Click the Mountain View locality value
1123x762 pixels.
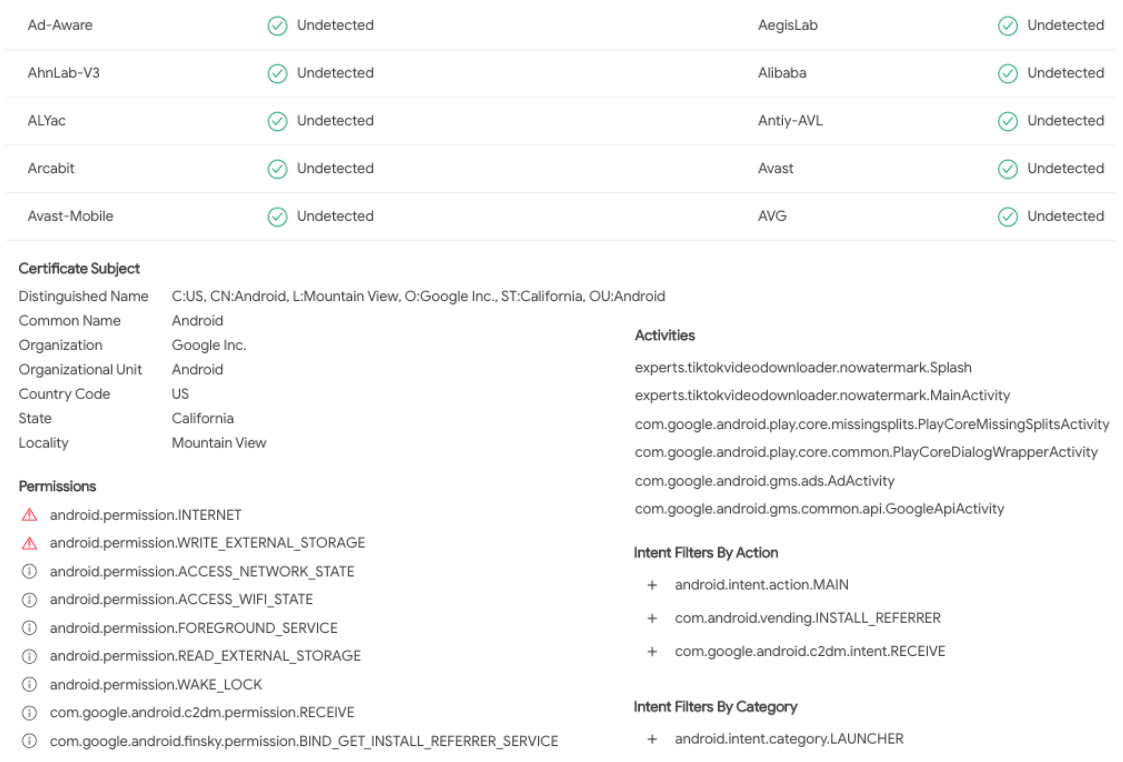click(218, 443)
